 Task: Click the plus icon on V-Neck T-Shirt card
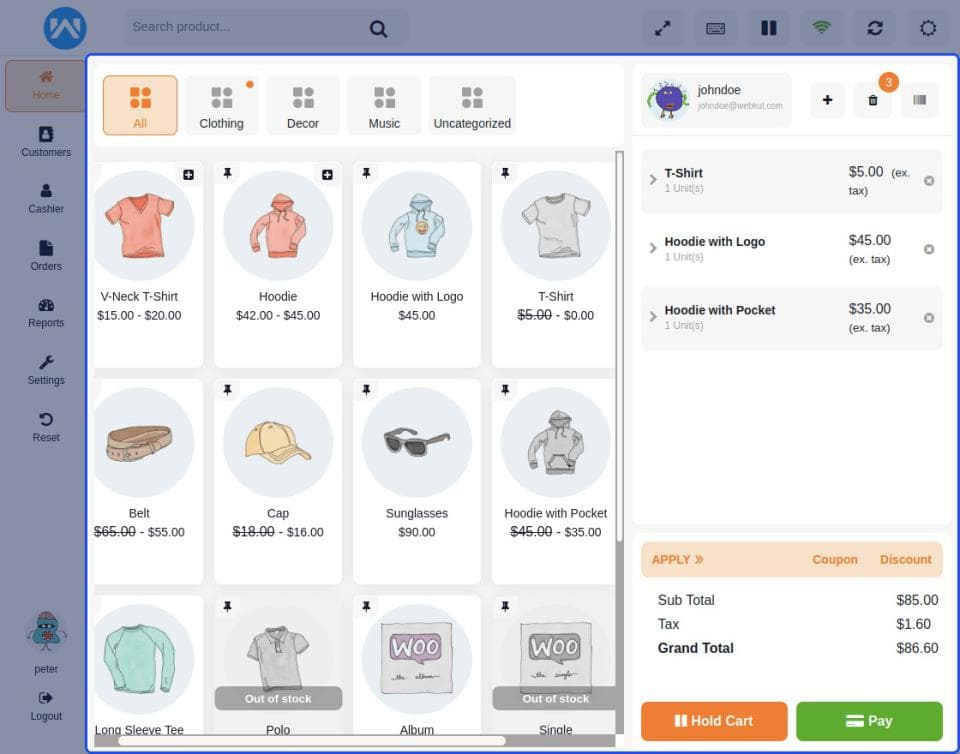189,175
